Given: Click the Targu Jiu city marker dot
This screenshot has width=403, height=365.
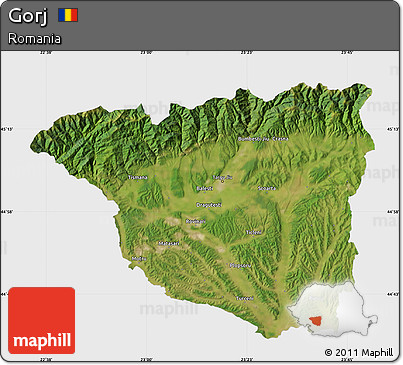Looking at the screenshot, I should (x=222, y=182).
